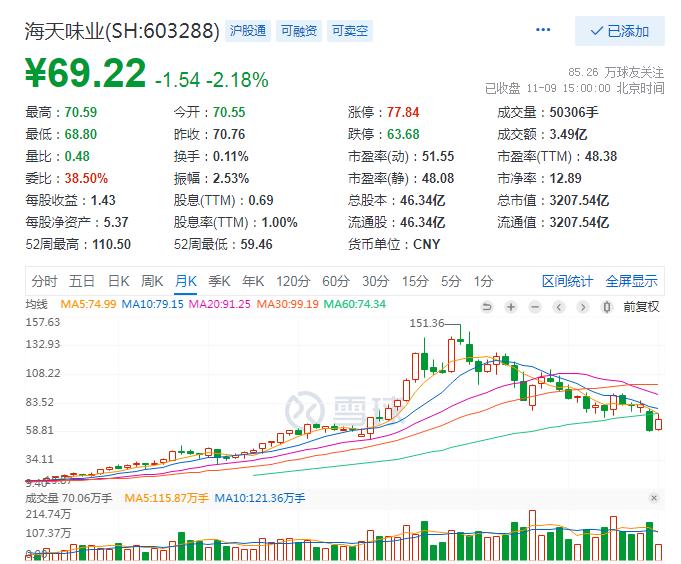Select the 5分 interval tab
Viewport: 681px width, 564px height.
pyautogui.click(x=451, y=281)
